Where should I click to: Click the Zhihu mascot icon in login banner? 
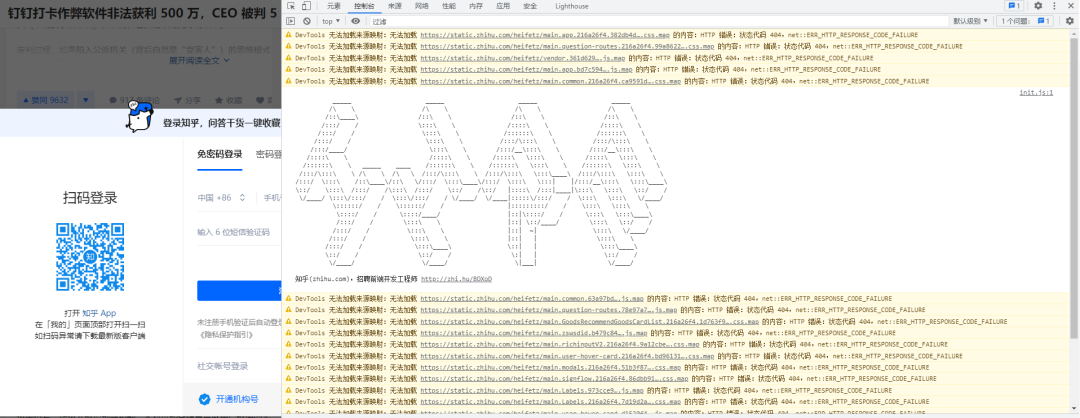click(x=138, y=116)
